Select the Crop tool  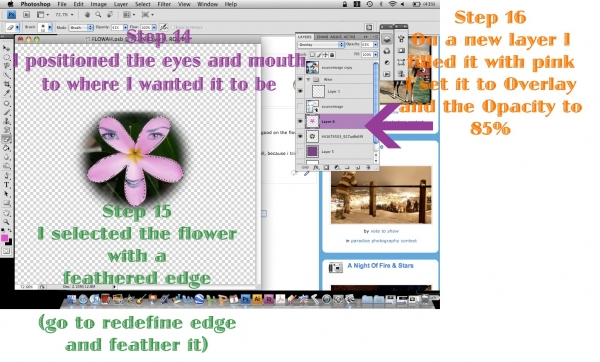click(6, 84)
